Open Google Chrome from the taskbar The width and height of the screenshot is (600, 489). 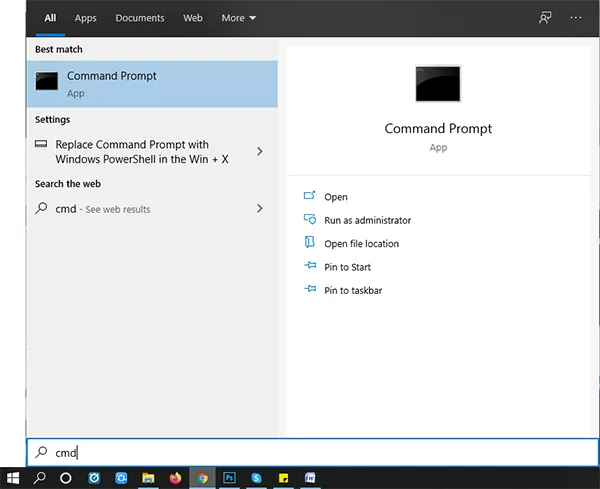pyautogui.click(x=203, y=478)
